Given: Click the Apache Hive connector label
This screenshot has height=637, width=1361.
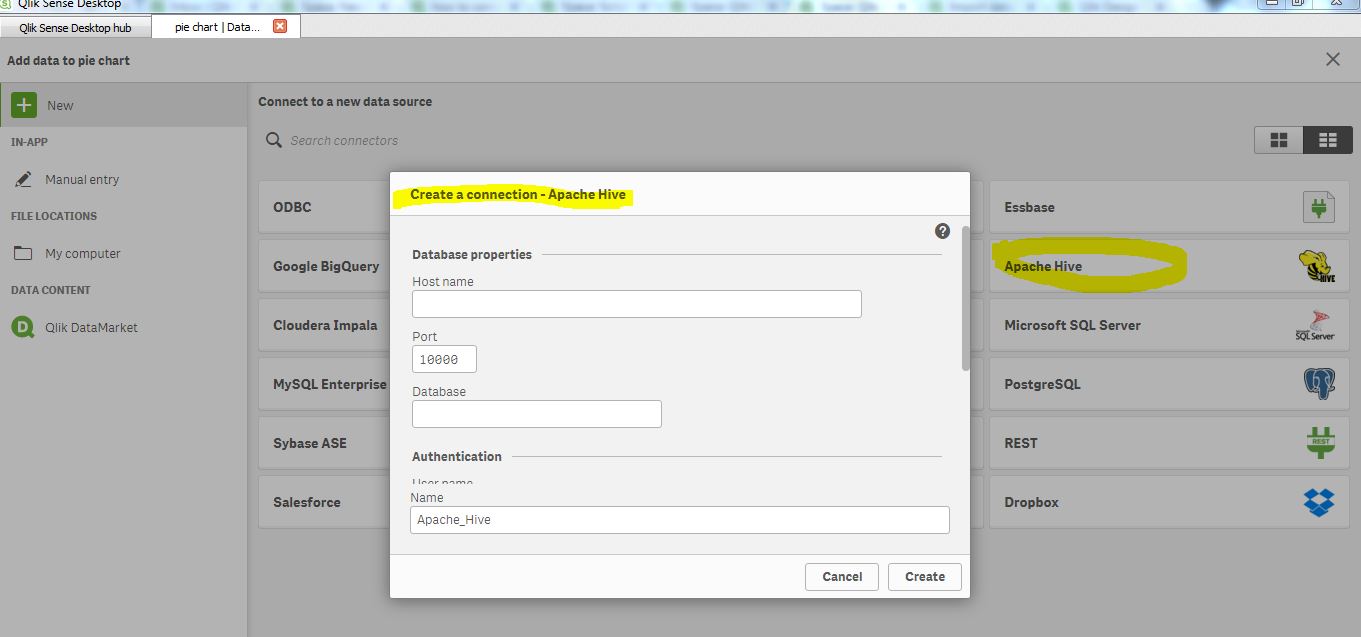Looking at the screenshot, I should (1043, 266).
